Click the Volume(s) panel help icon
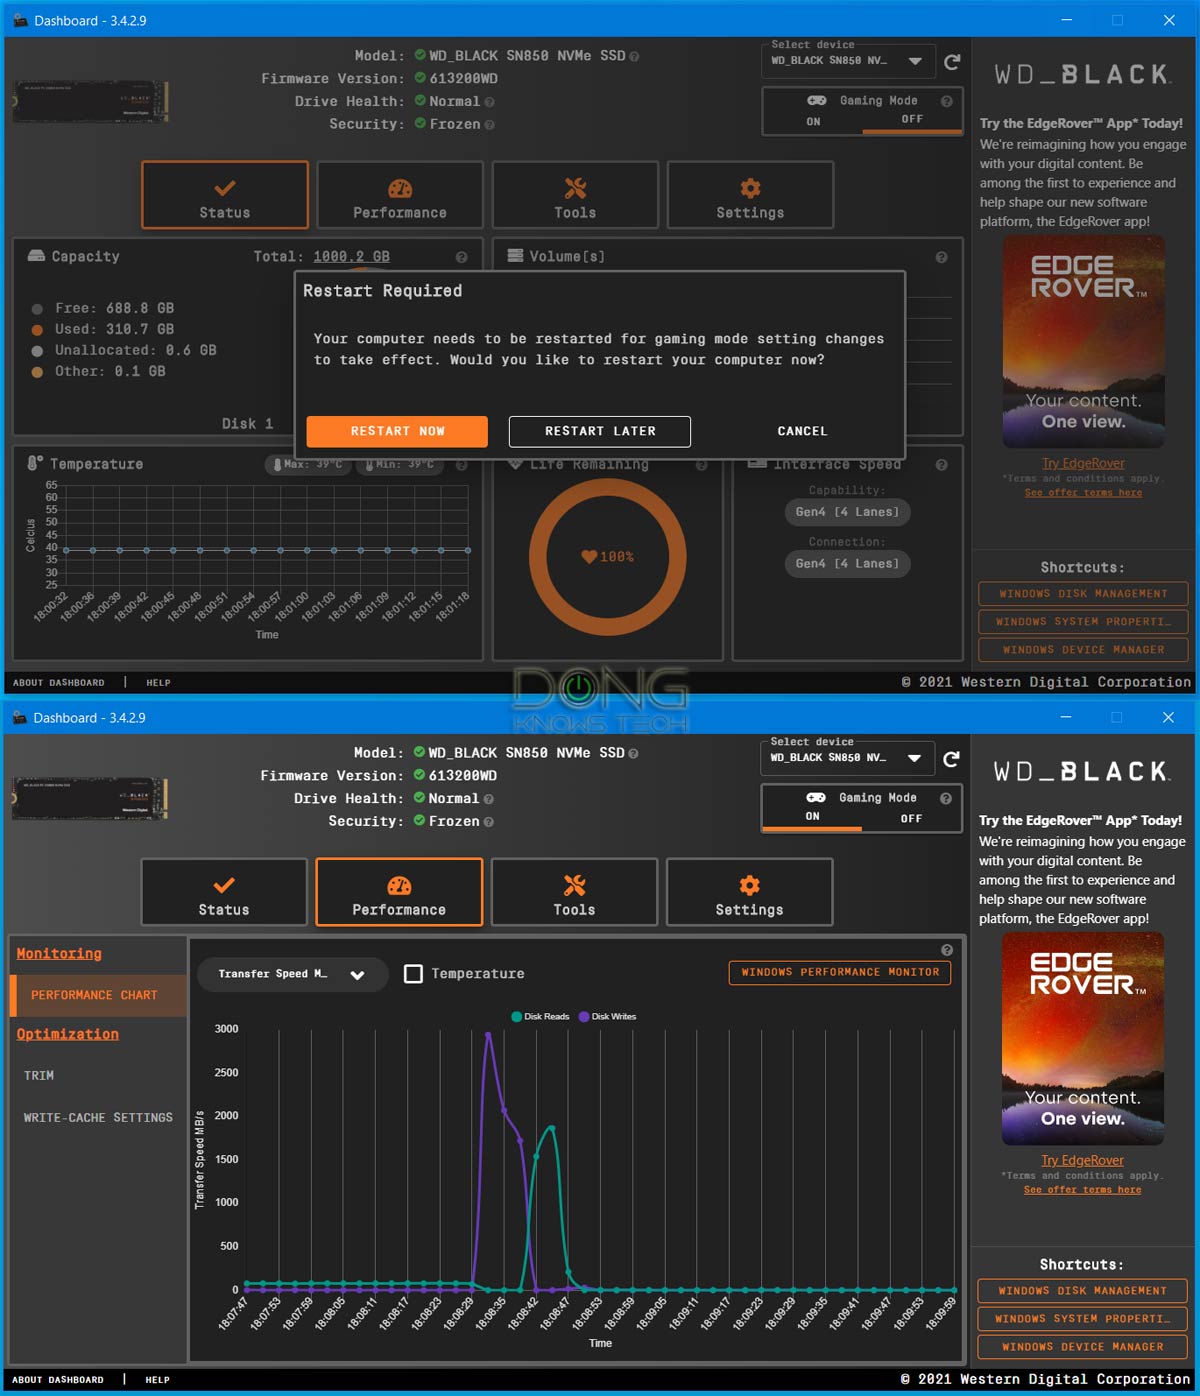The image size is (1200, 1396). (941, 257)
